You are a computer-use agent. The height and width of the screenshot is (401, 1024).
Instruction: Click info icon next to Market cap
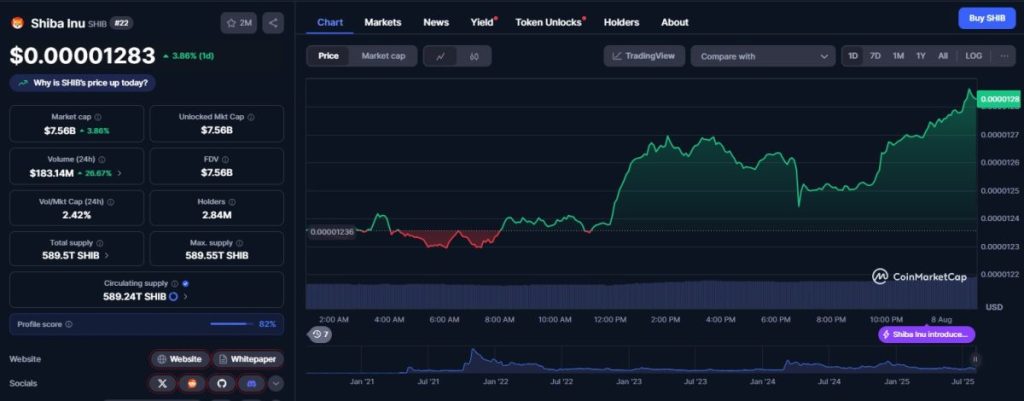pyautogui.click(x=98, y=117)
